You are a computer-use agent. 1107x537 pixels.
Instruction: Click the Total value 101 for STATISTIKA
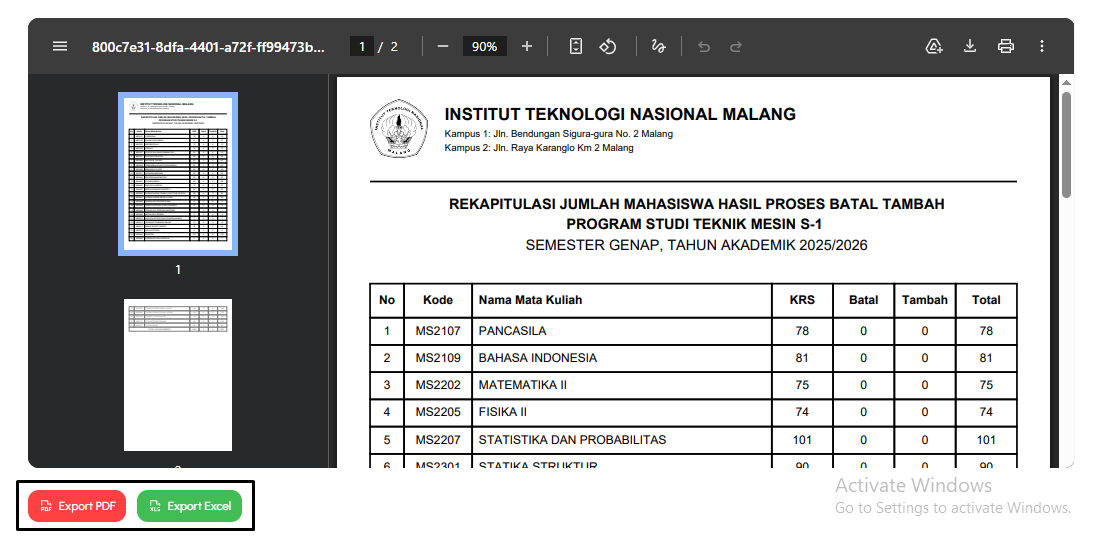coord(986,440)
